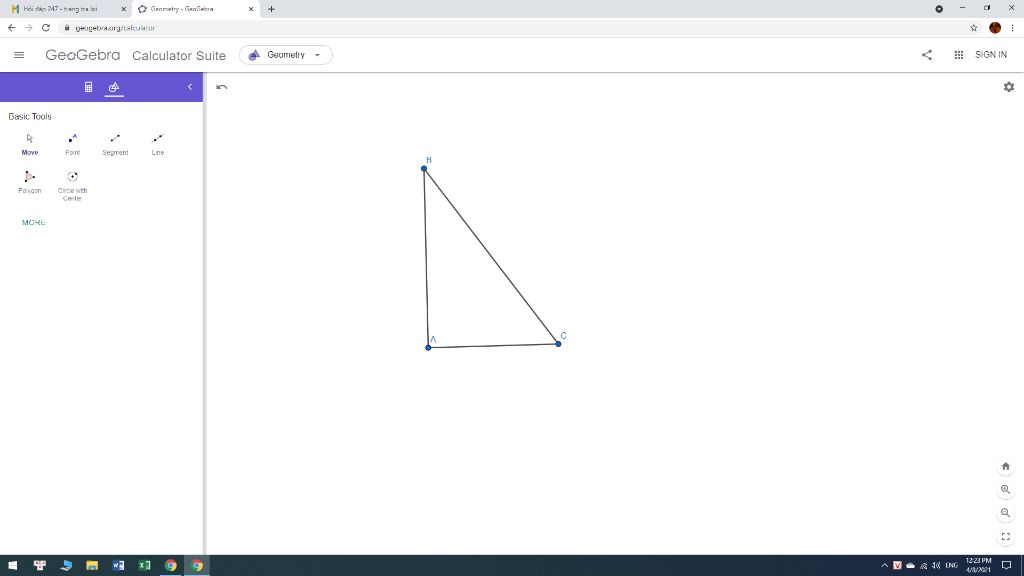This screenshot has height=576, width=1024.
Task: Click the GeoGebra logo
Action: (x=82, y=55)
